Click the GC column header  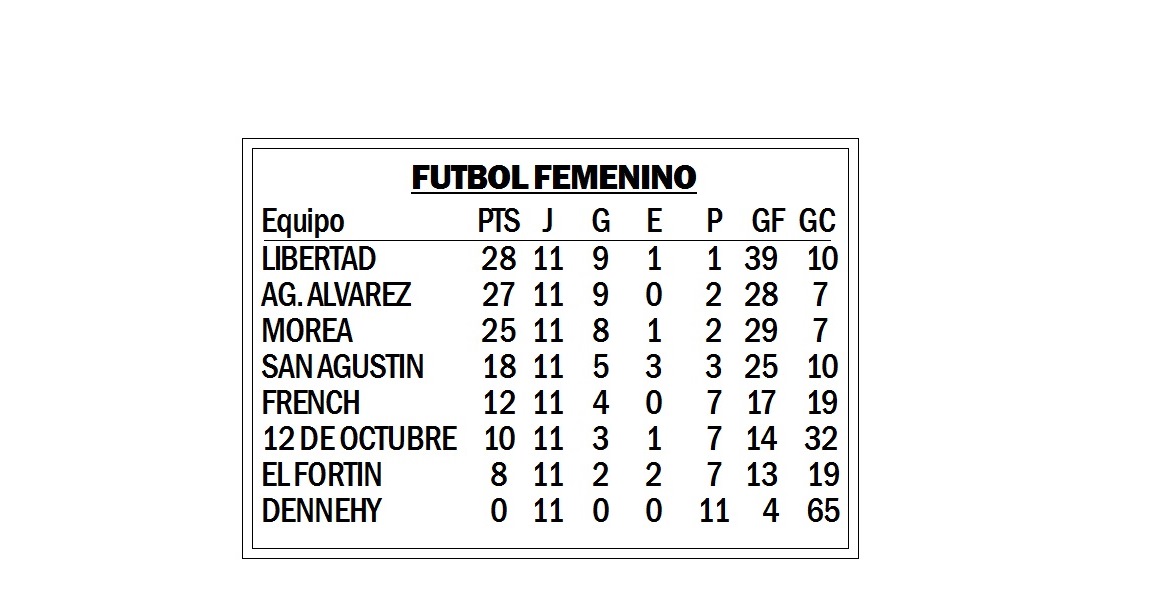coord(817,221)
